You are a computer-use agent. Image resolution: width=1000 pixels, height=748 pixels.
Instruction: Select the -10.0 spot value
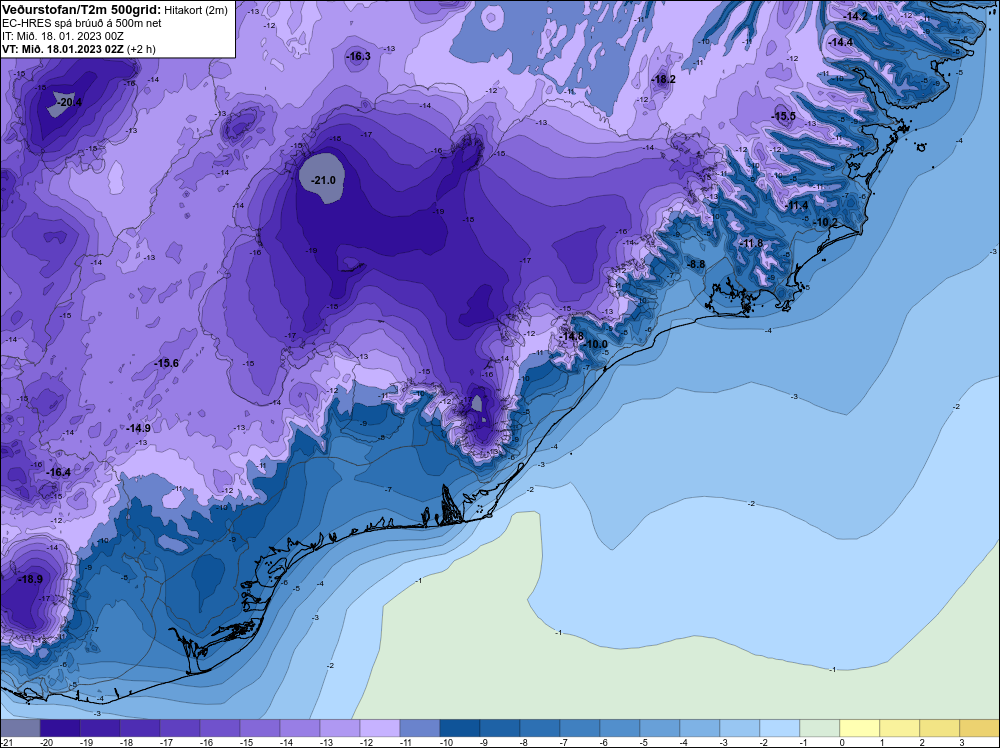tap(596, 344)
